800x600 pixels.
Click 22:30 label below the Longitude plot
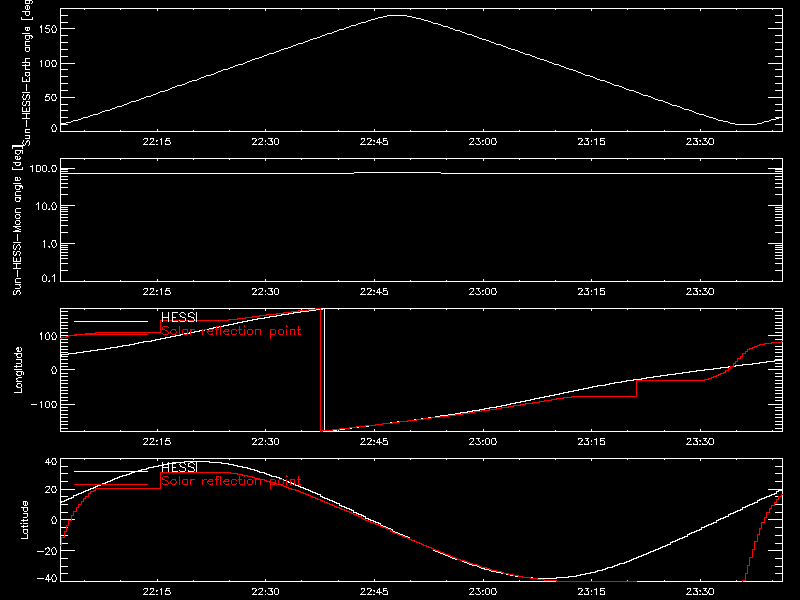265,441
